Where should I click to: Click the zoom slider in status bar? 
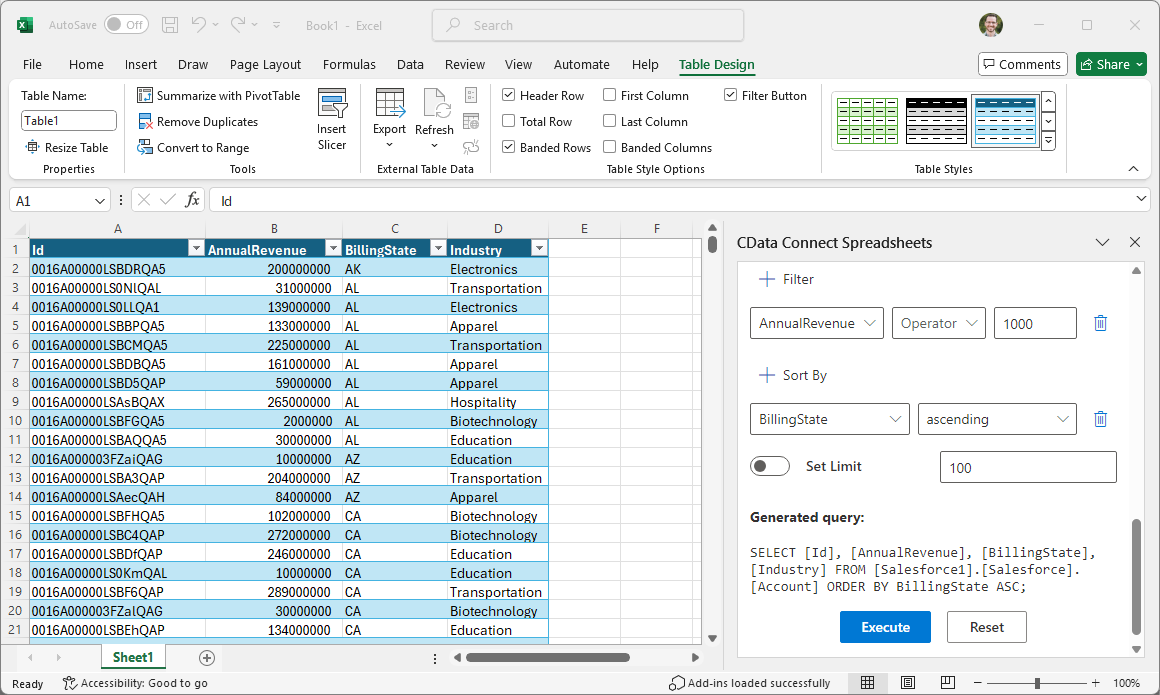point(1037,683)
